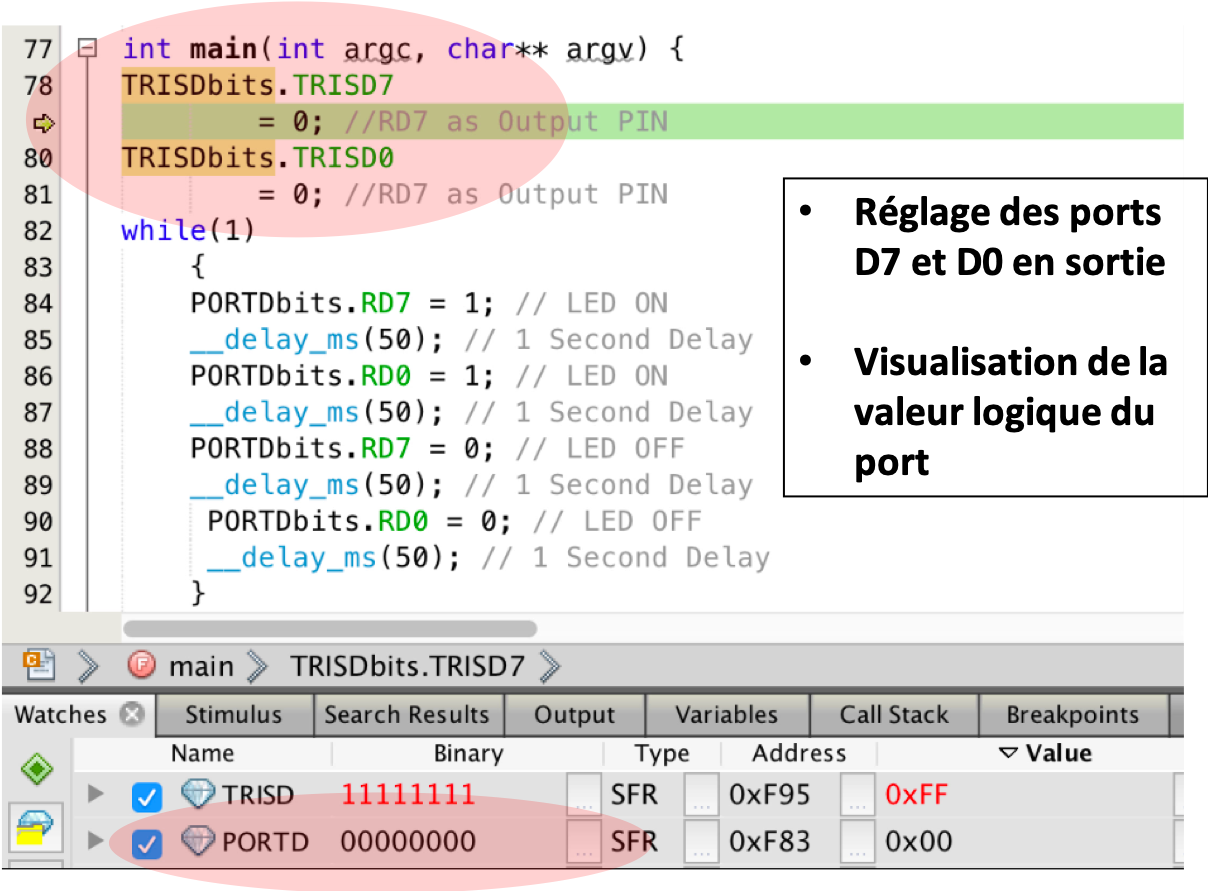Open breadcrumb chevron after main
1208x891 pixels.
(x=258, y=665)
